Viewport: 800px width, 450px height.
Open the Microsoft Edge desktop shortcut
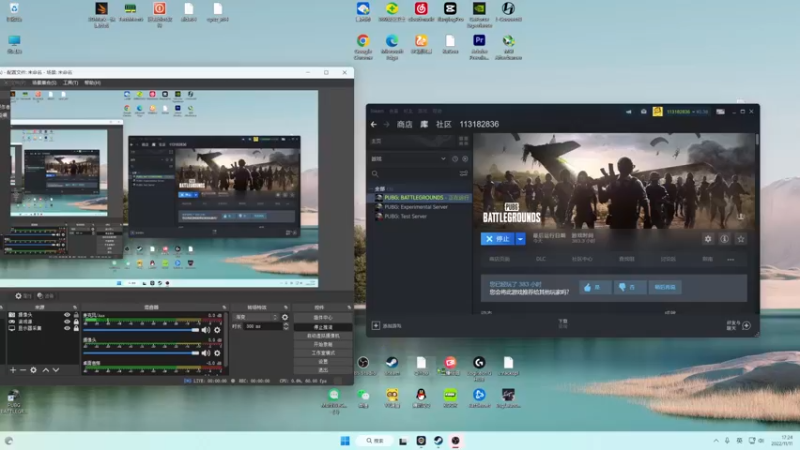pos(392,45)
